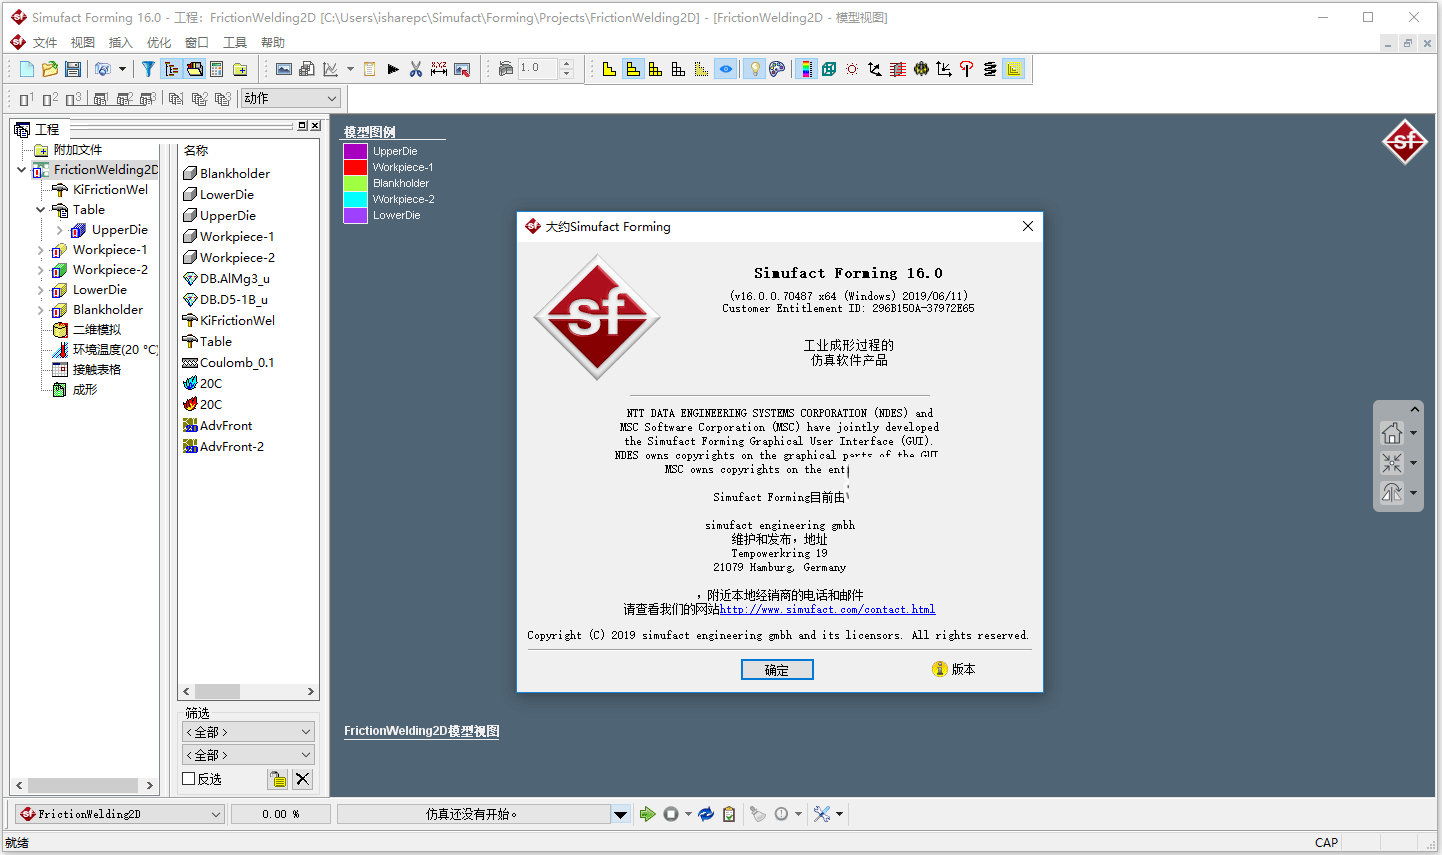This screenshot has width=1442, height=855.
Task: Toggle the first yellow L-shape display mode
Action: [x=609, y=69]
